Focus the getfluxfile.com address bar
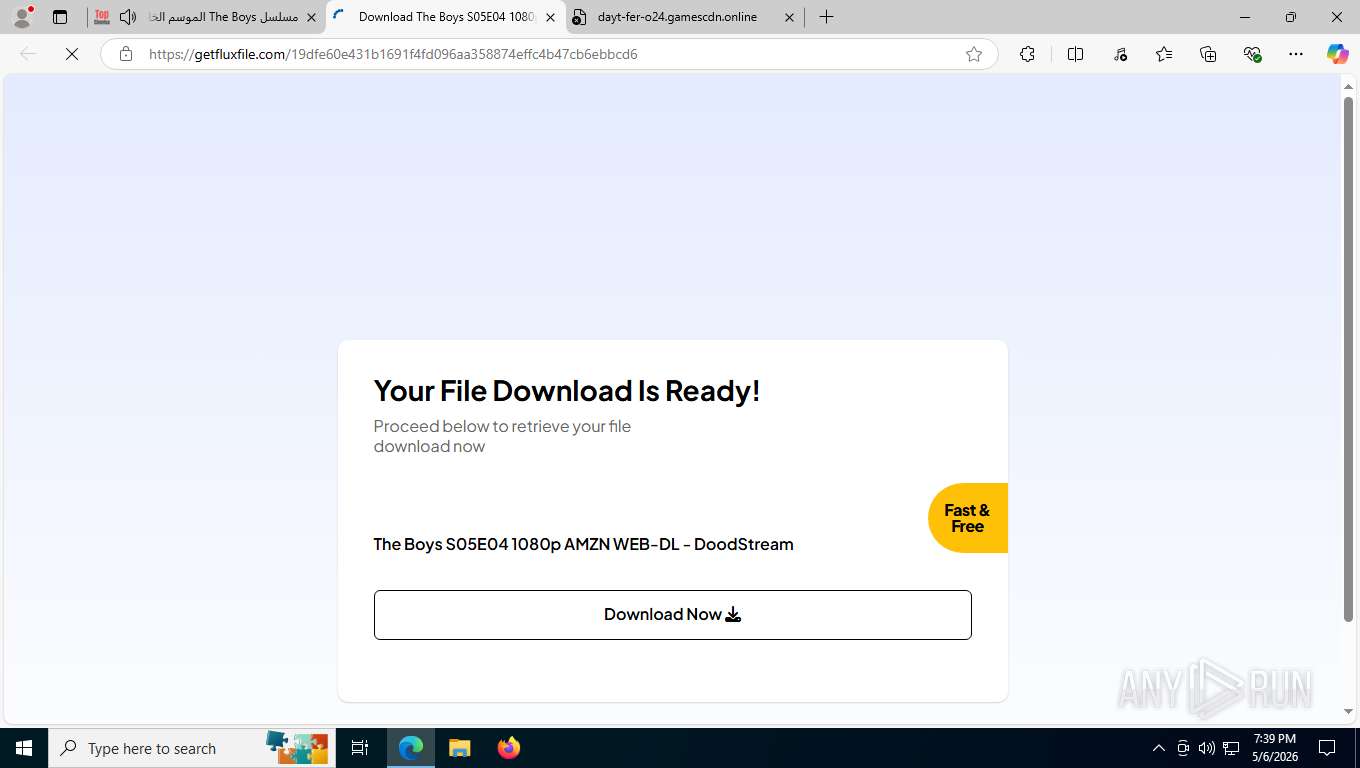 point(550,54)
